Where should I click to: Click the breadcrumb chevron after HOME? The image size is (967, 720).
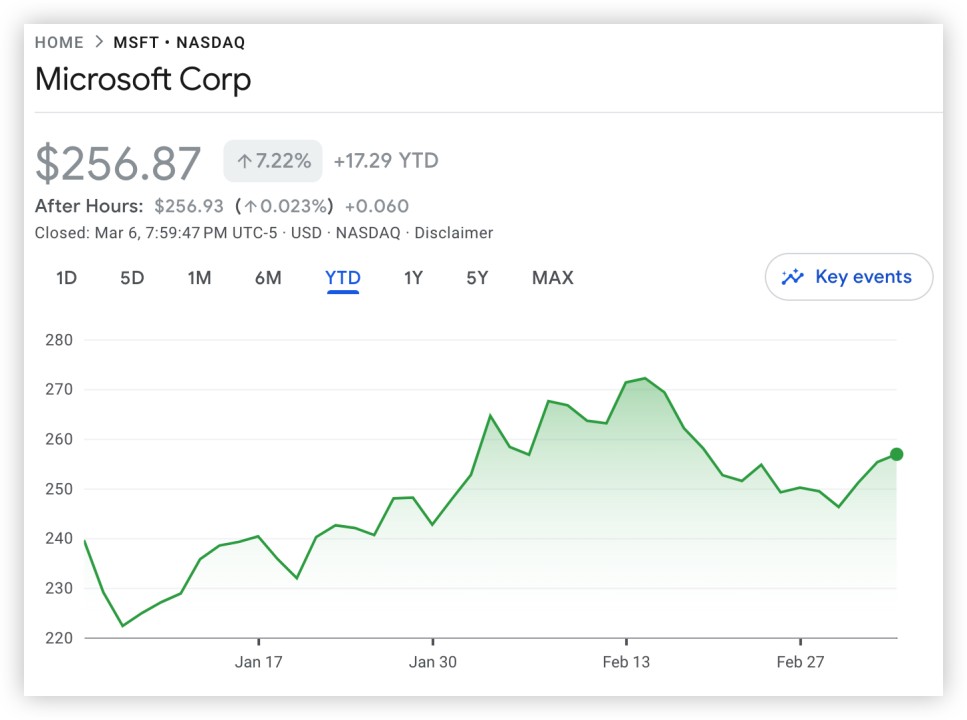tap(99, 42)
